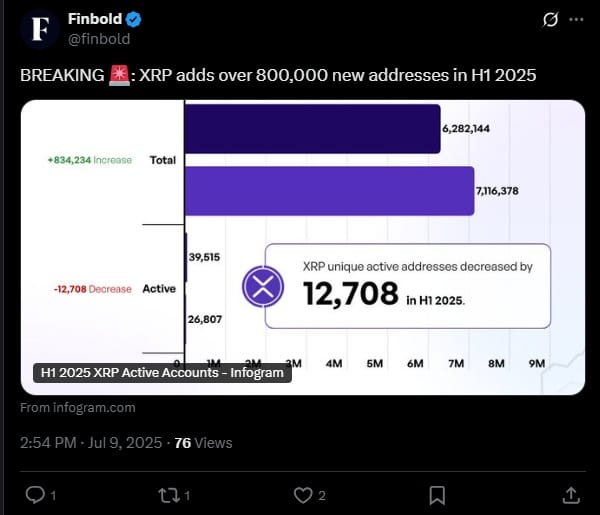Like the post with the heart icon
600x515 pixels.
[303, 494]
